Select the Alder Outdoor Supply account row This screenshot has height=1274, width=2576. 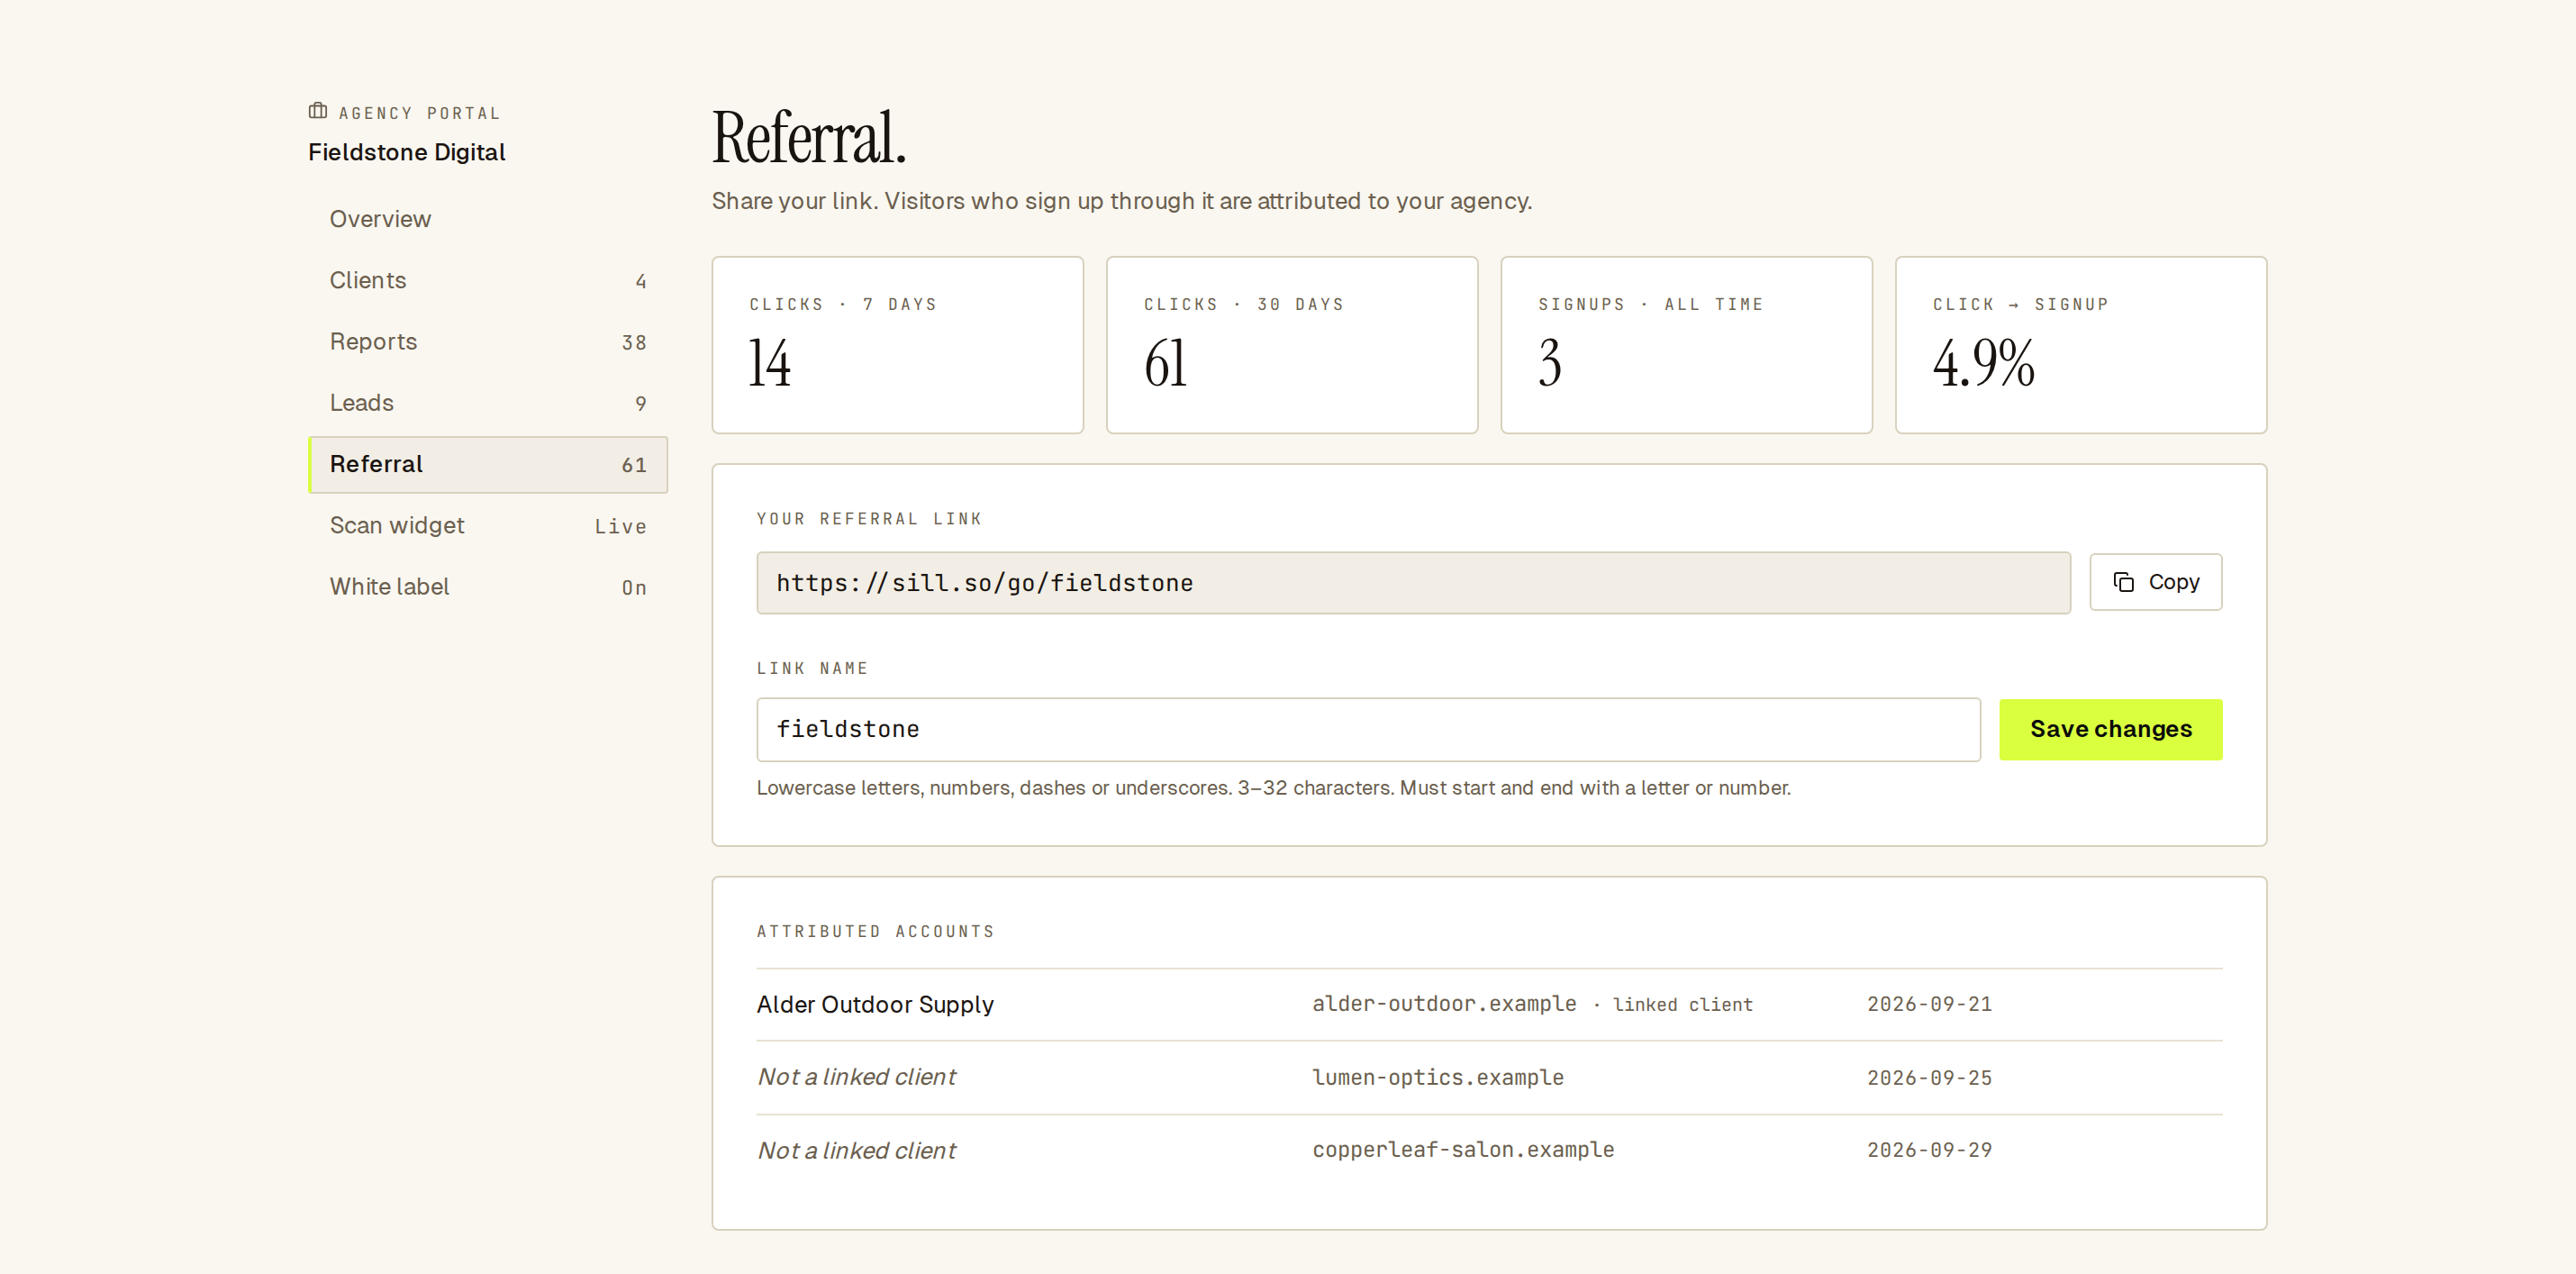coord(1489,1004)
